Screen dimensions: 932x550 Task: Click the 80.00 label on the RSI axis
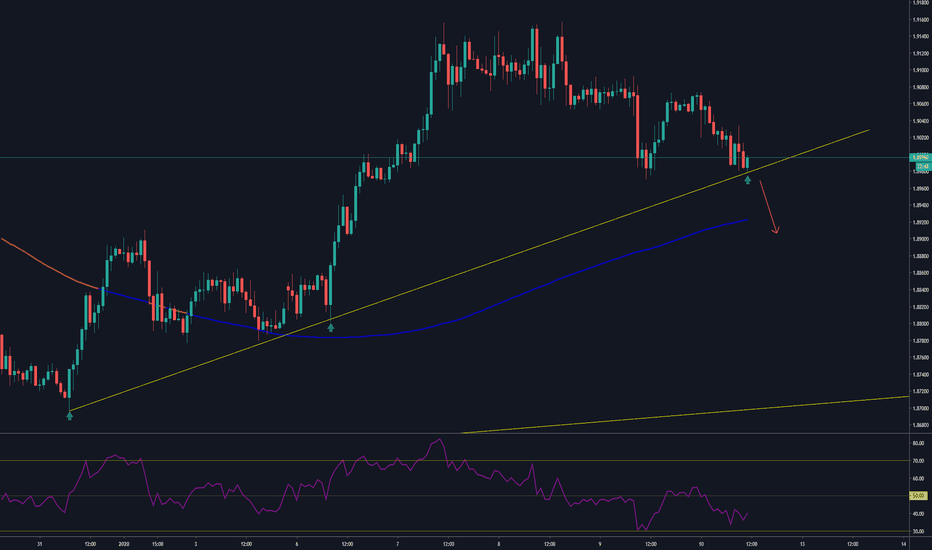click(917, 443)
